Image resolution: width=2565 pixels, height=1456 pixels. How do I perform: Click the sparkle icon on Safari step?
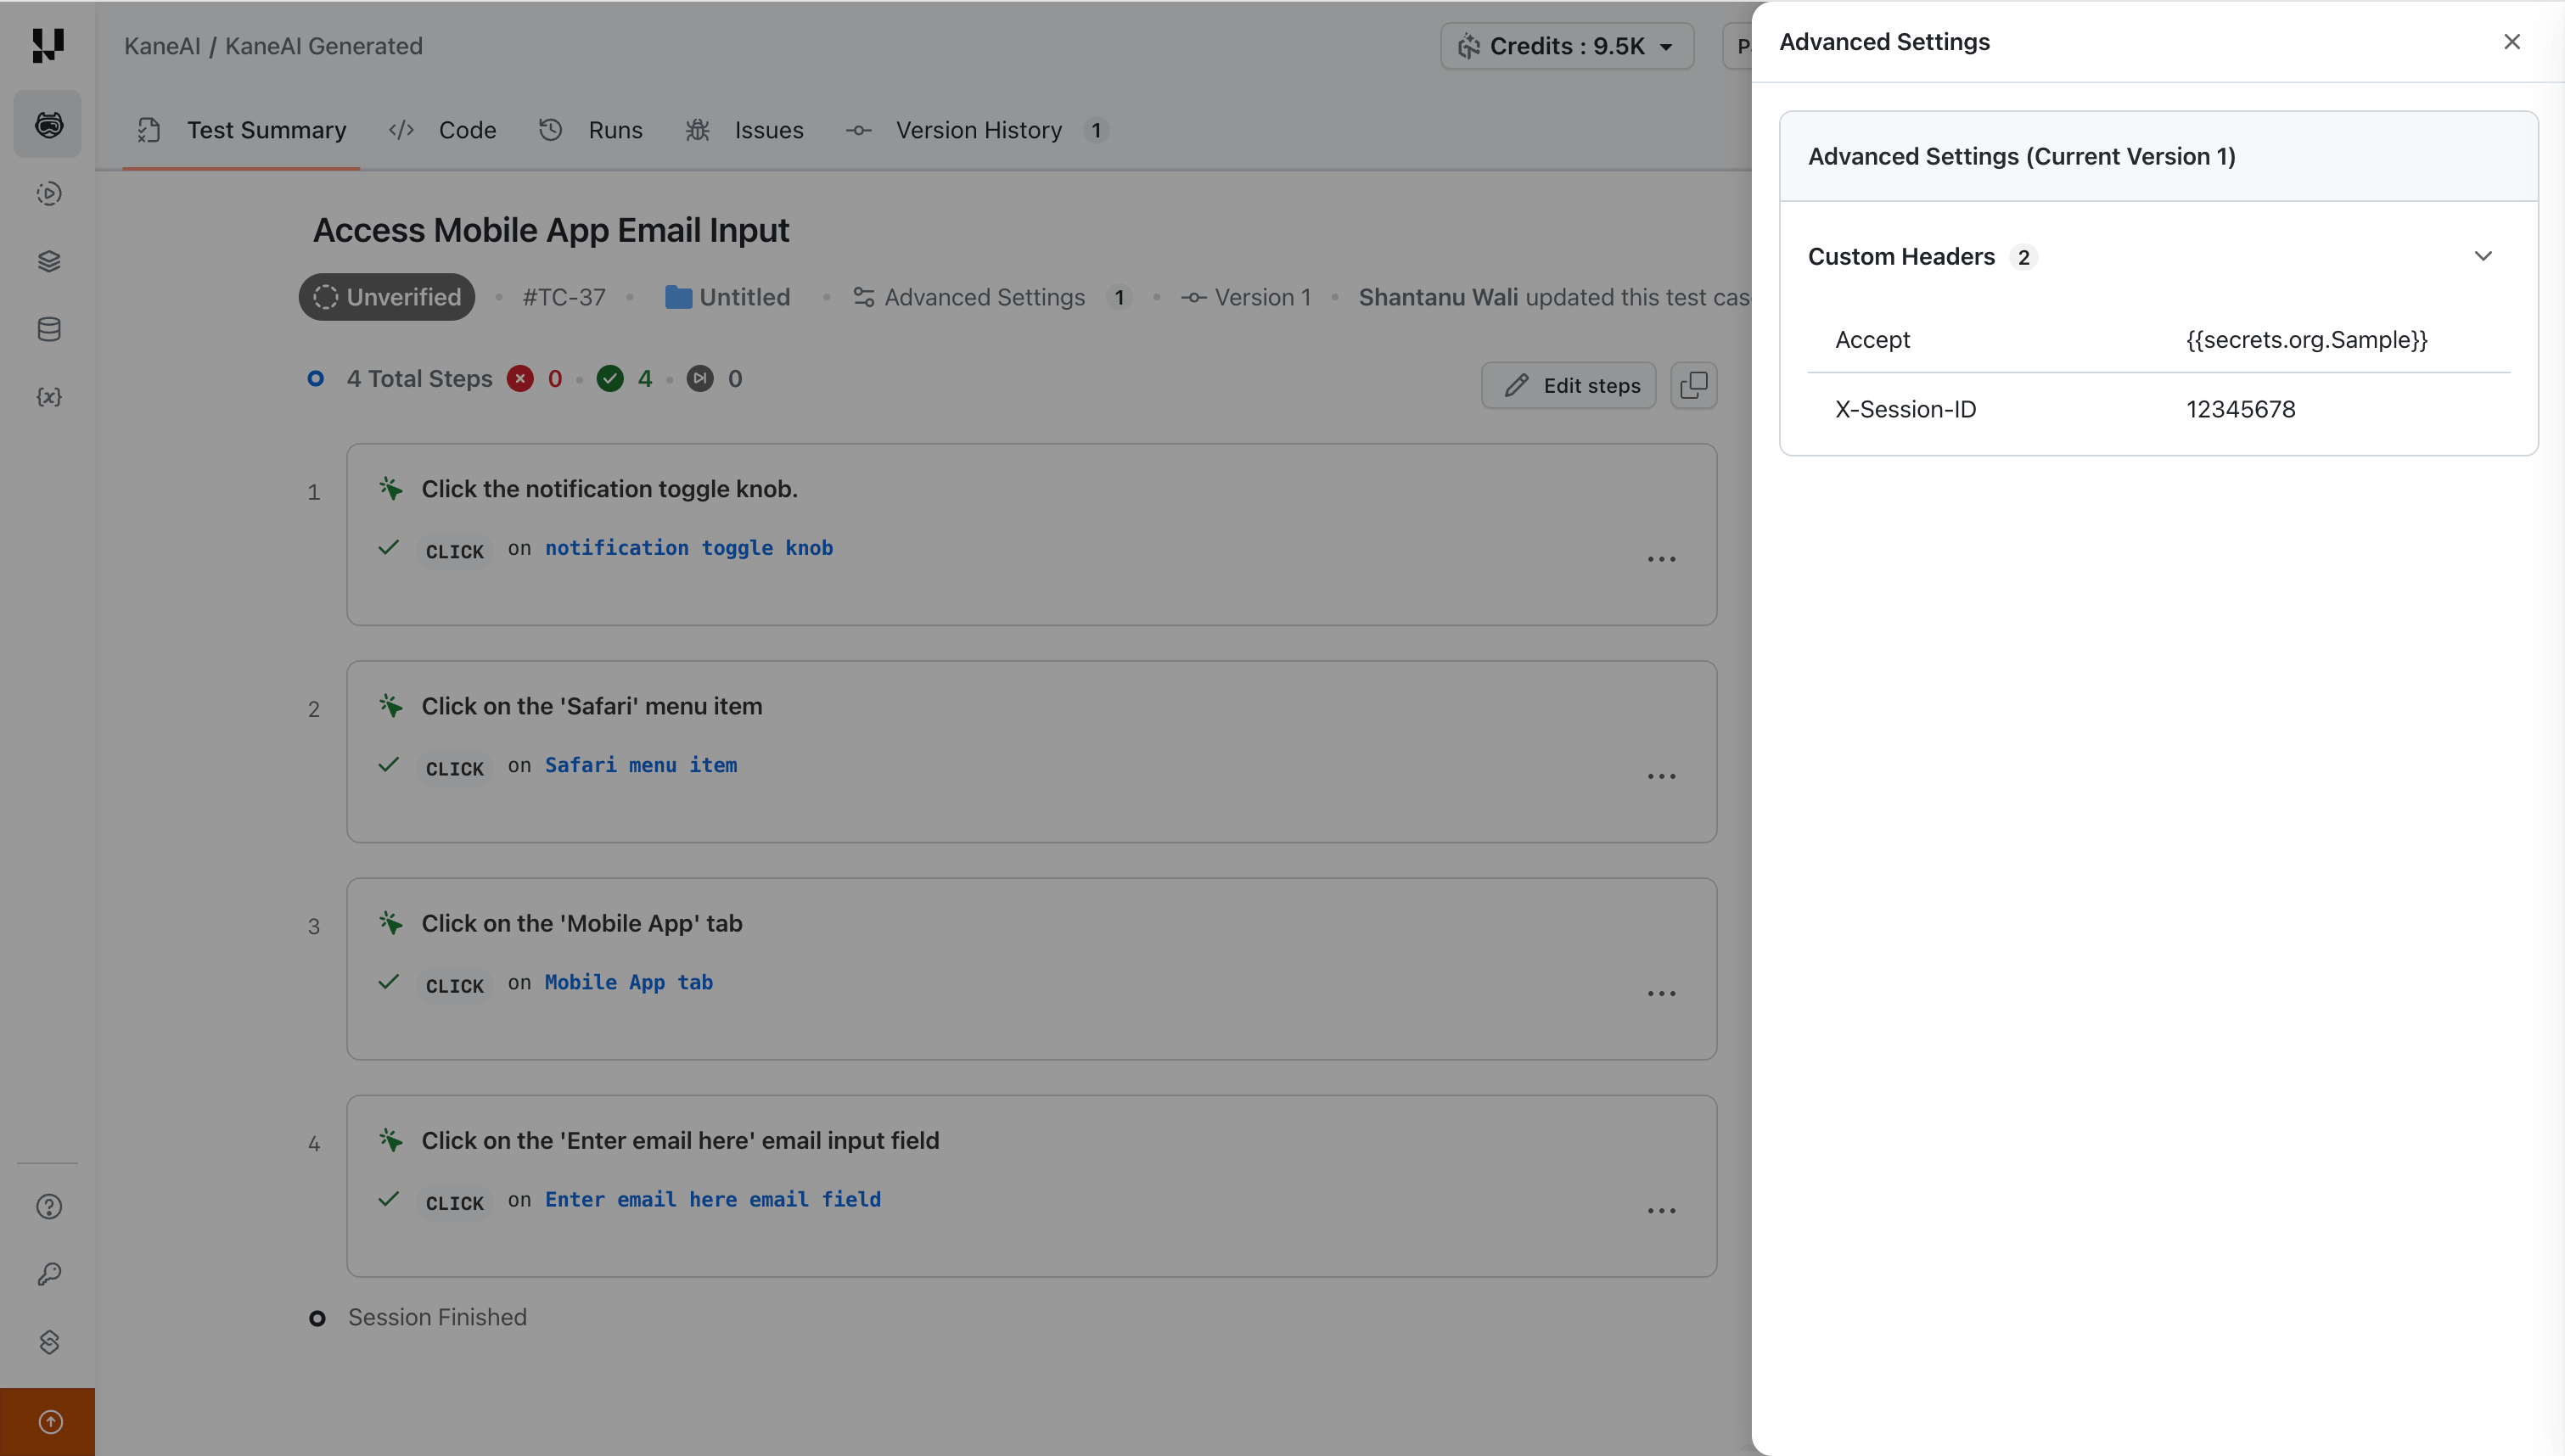pyautogui.click(x=390, y=706)
